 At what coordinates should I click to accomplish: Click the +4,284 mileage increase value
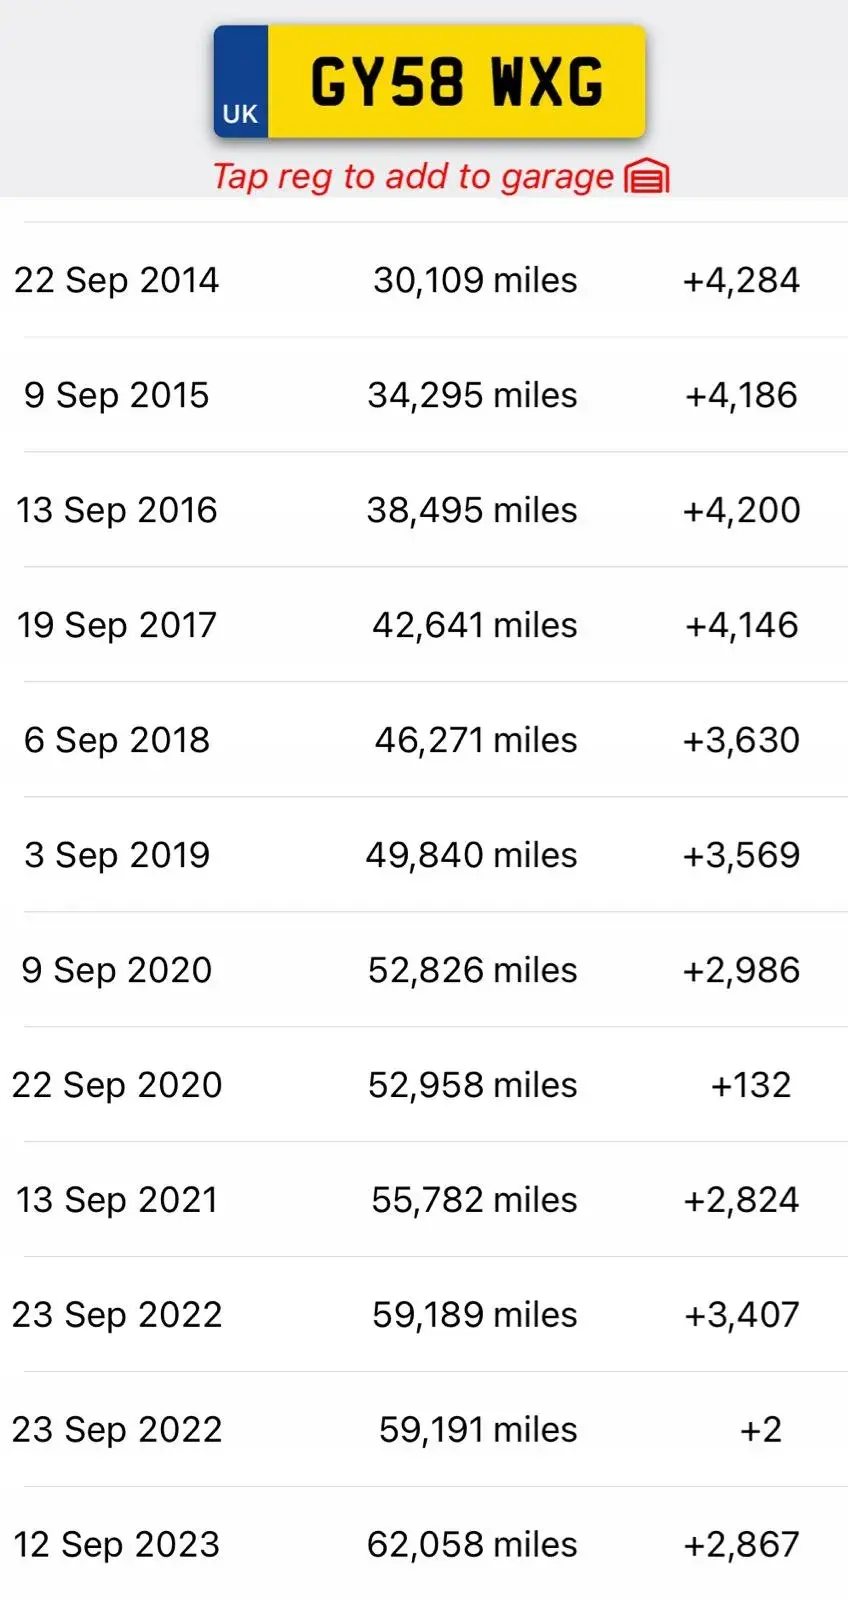click(741, 280)
